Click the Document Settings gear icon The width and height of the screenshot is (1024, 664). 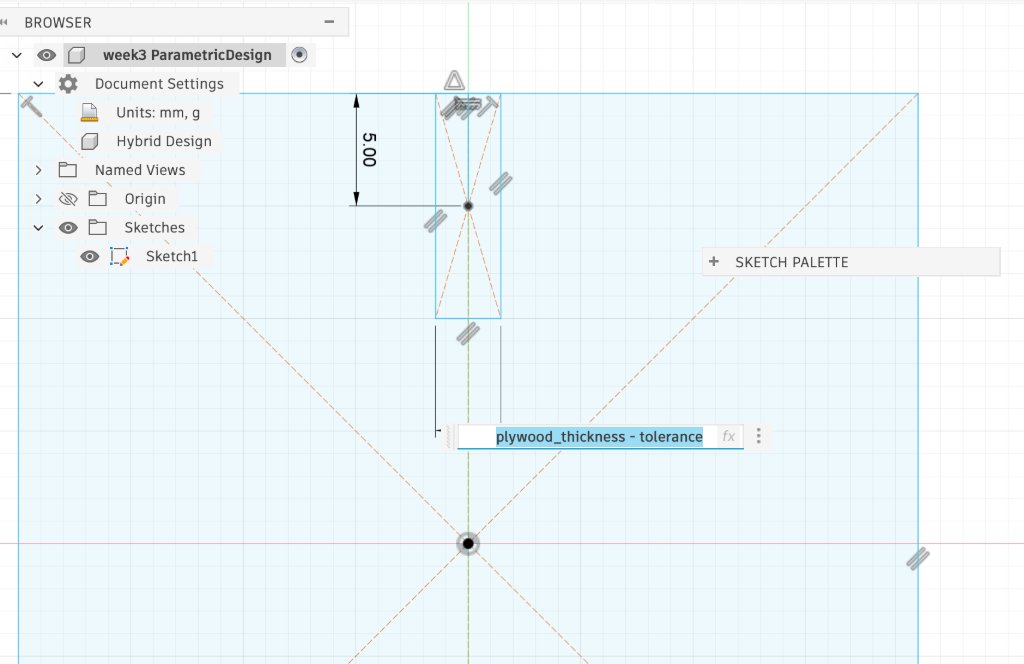tap(68, 84)
